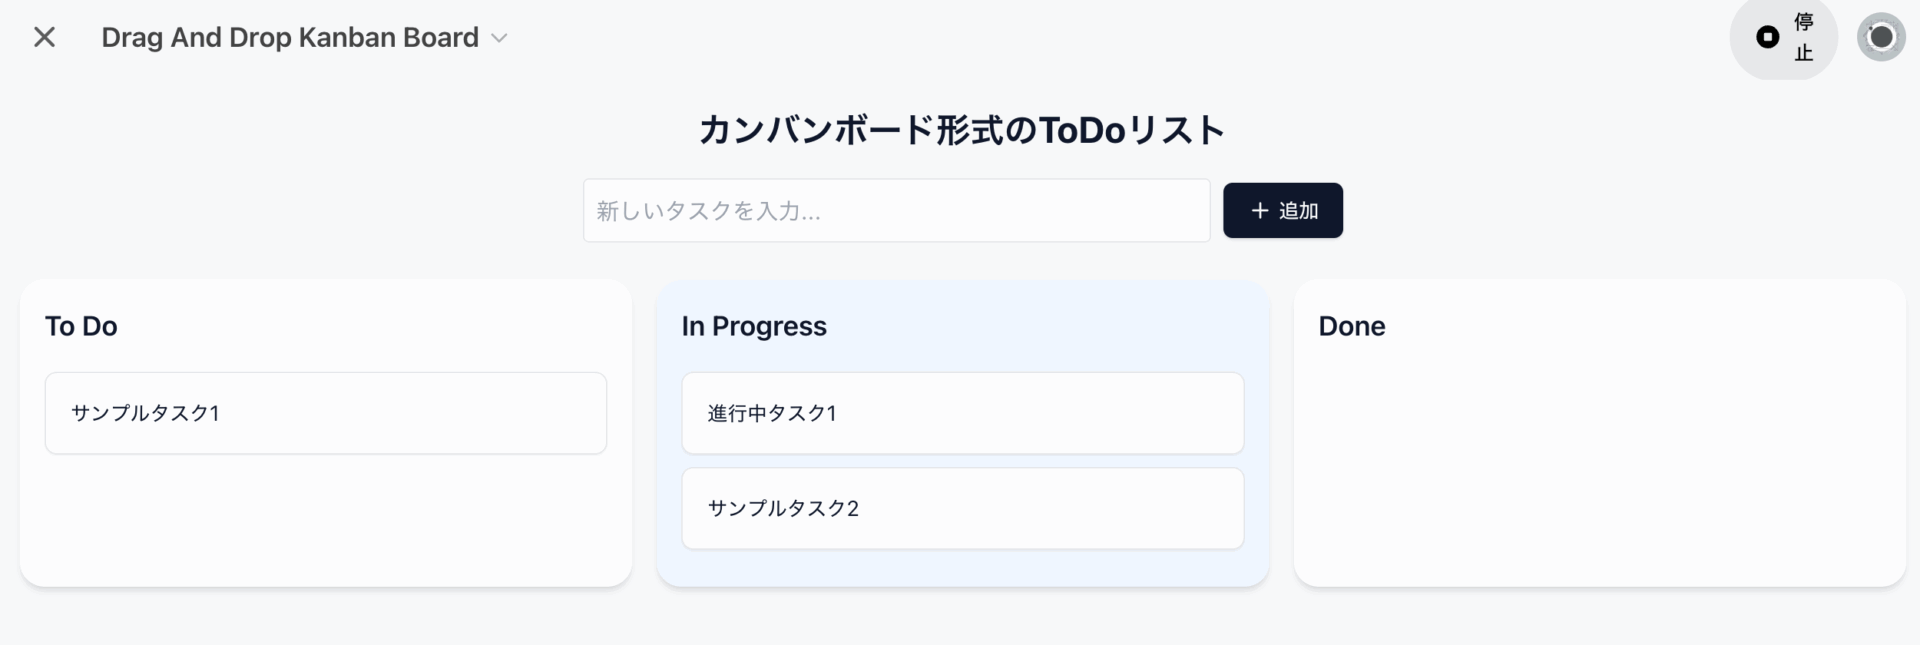Click the circular indicator icon at top right
This screenshot has height=645, width=1920.
(1881, 38)
